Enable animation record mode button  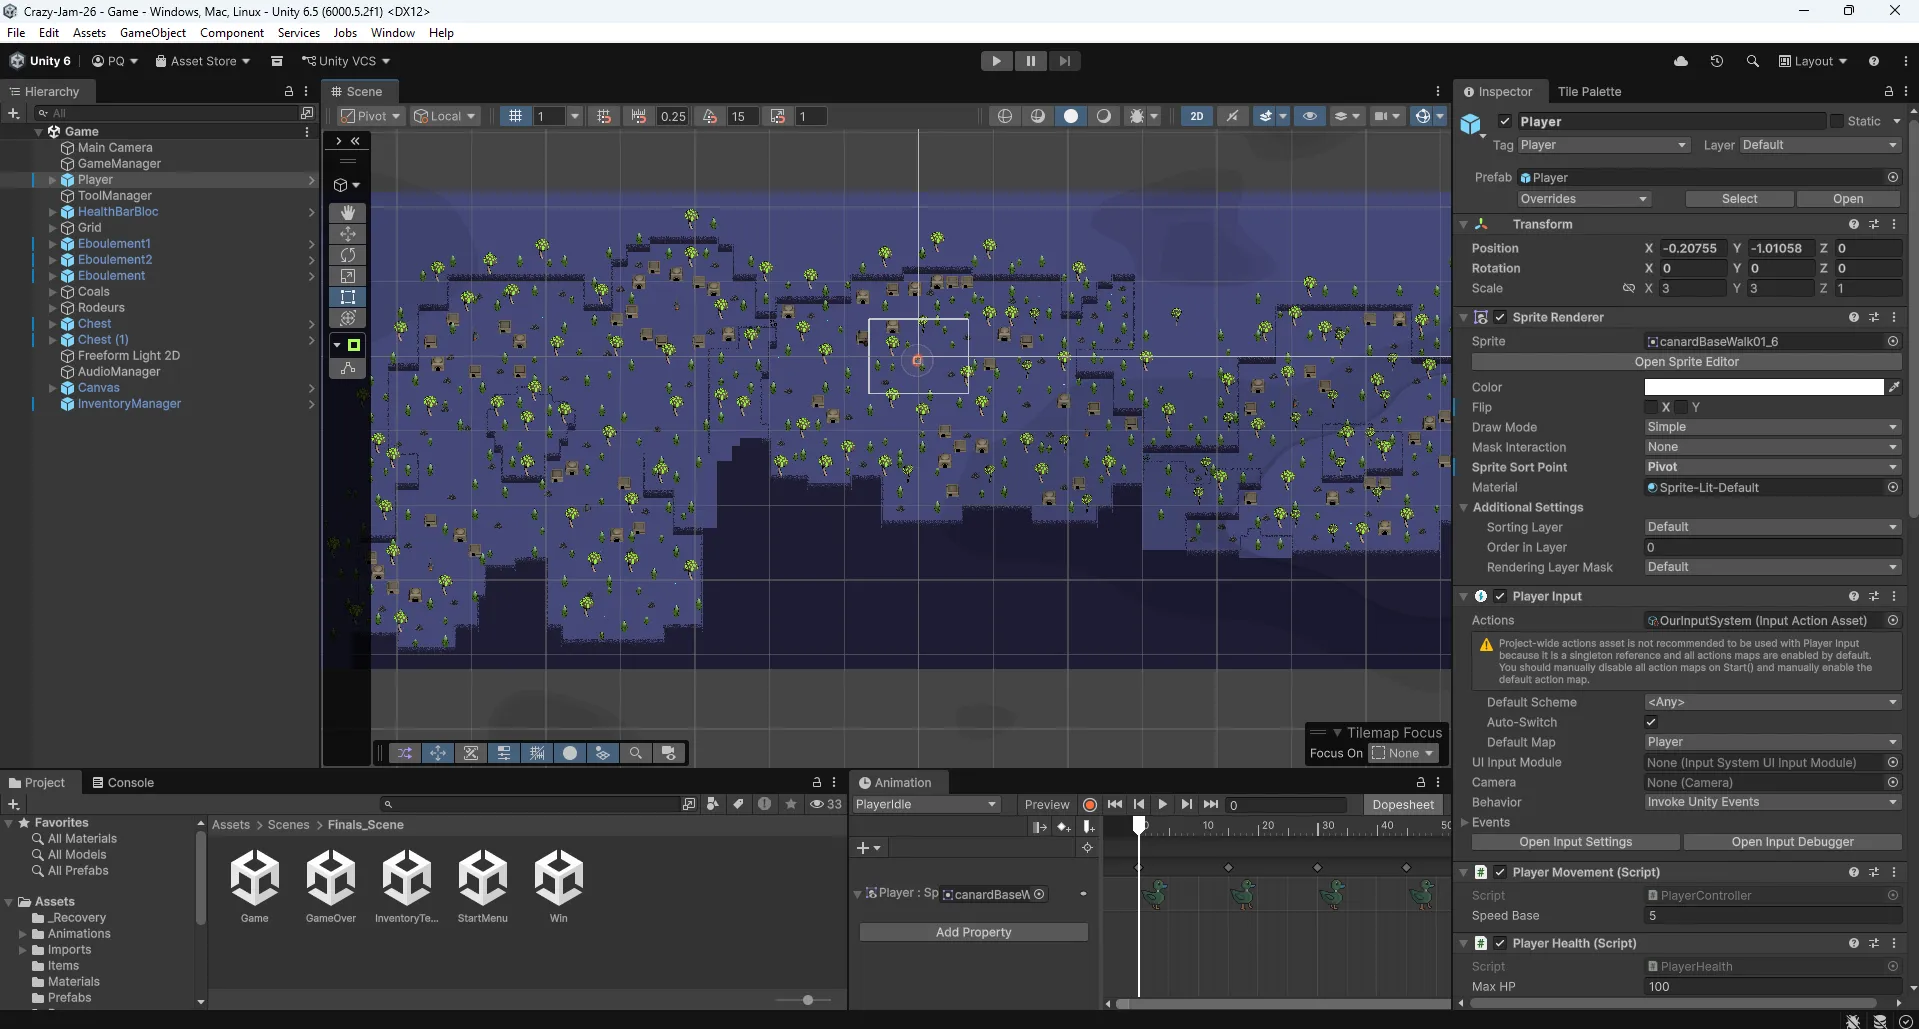(1090, 805)
